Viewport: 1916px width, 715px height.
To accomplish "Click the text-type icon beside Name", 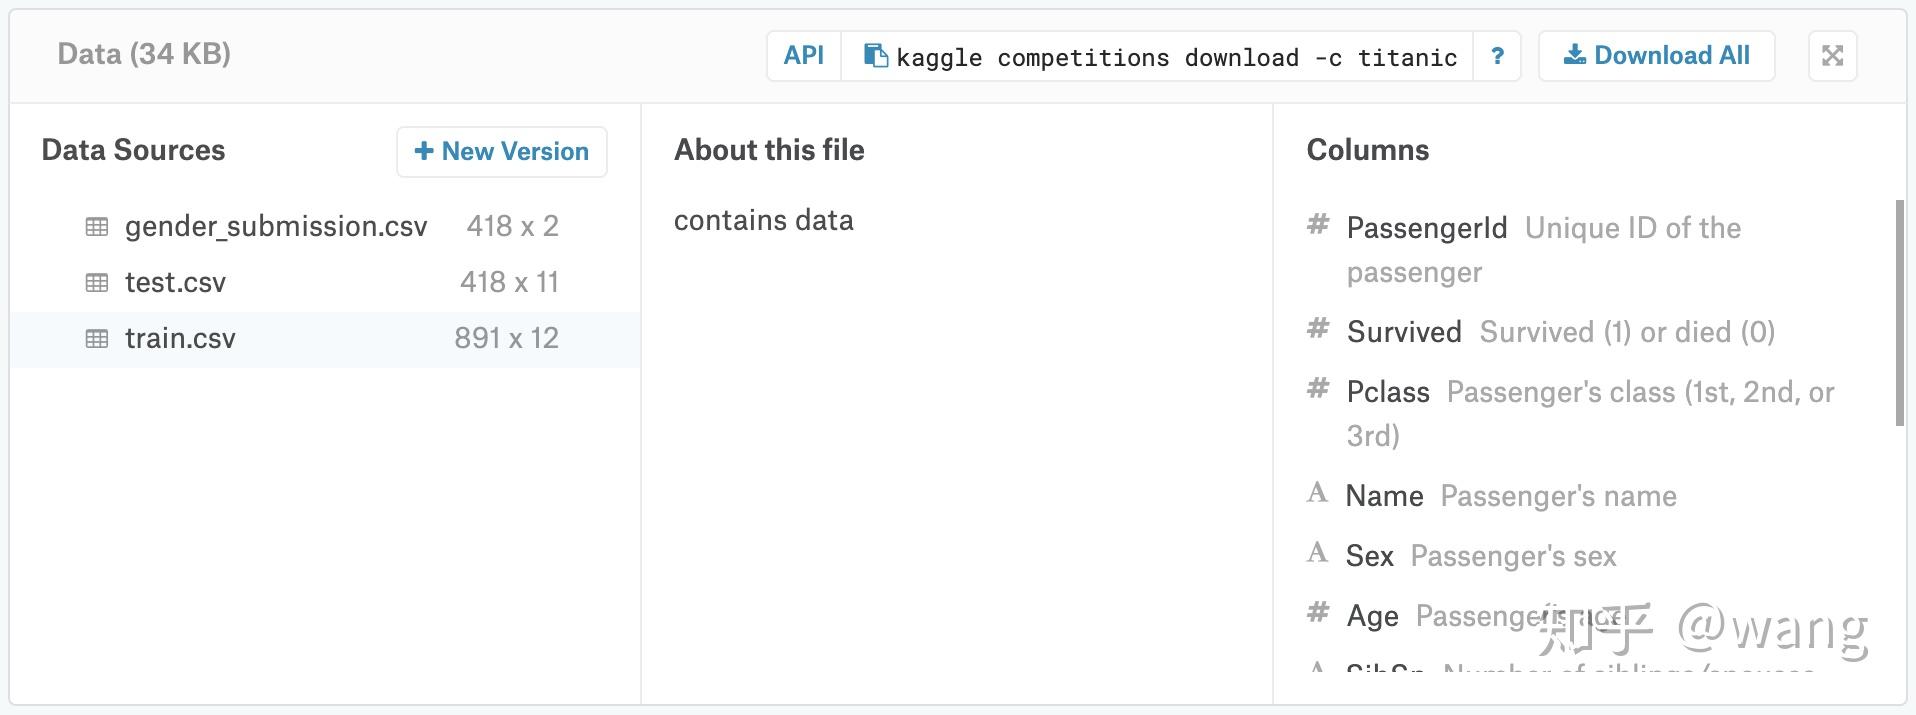I will (1318, 493).
